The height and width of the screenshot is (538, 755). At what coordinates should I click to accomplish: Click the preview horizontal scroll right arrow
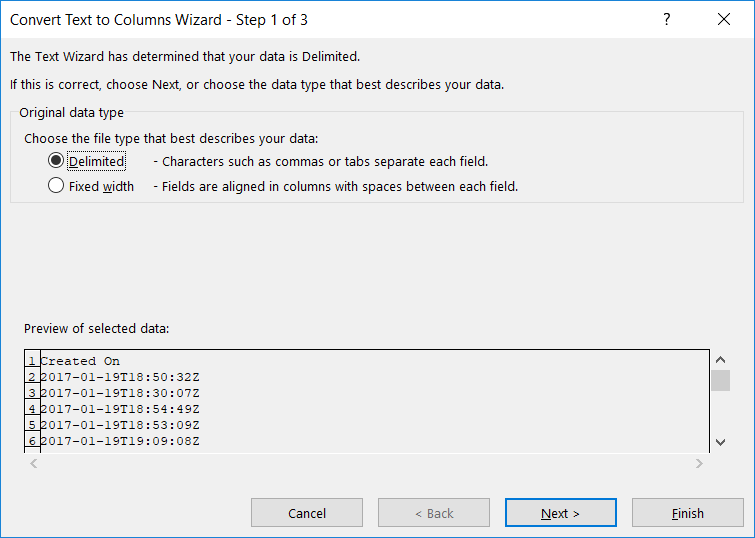[x=699, y=463]
